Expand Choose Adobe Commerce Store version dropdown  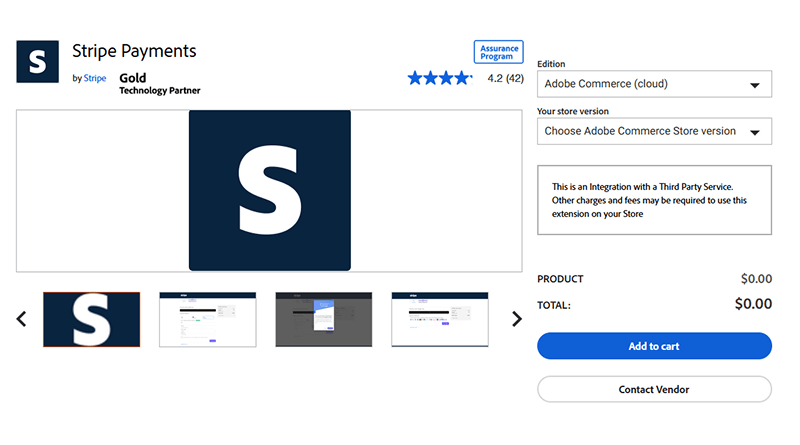tap(654, 131)
